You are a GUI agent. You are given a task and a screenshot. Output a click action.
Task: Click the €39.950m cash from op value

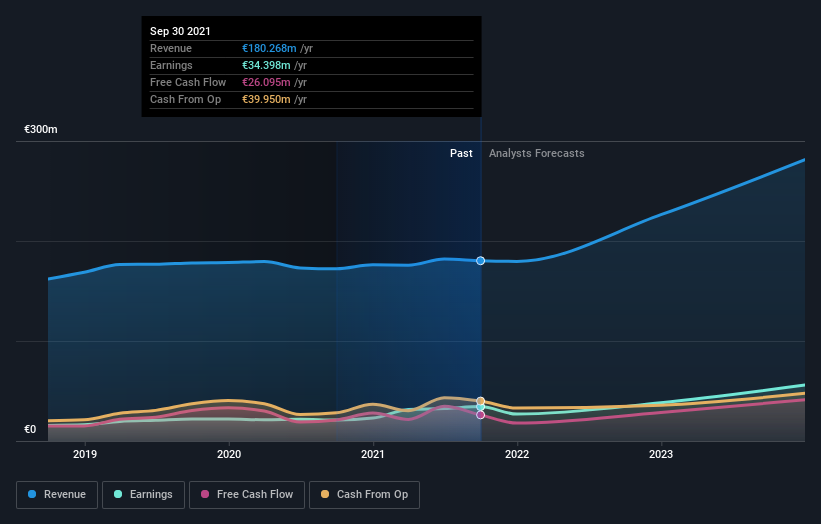(x=266, y=99)
